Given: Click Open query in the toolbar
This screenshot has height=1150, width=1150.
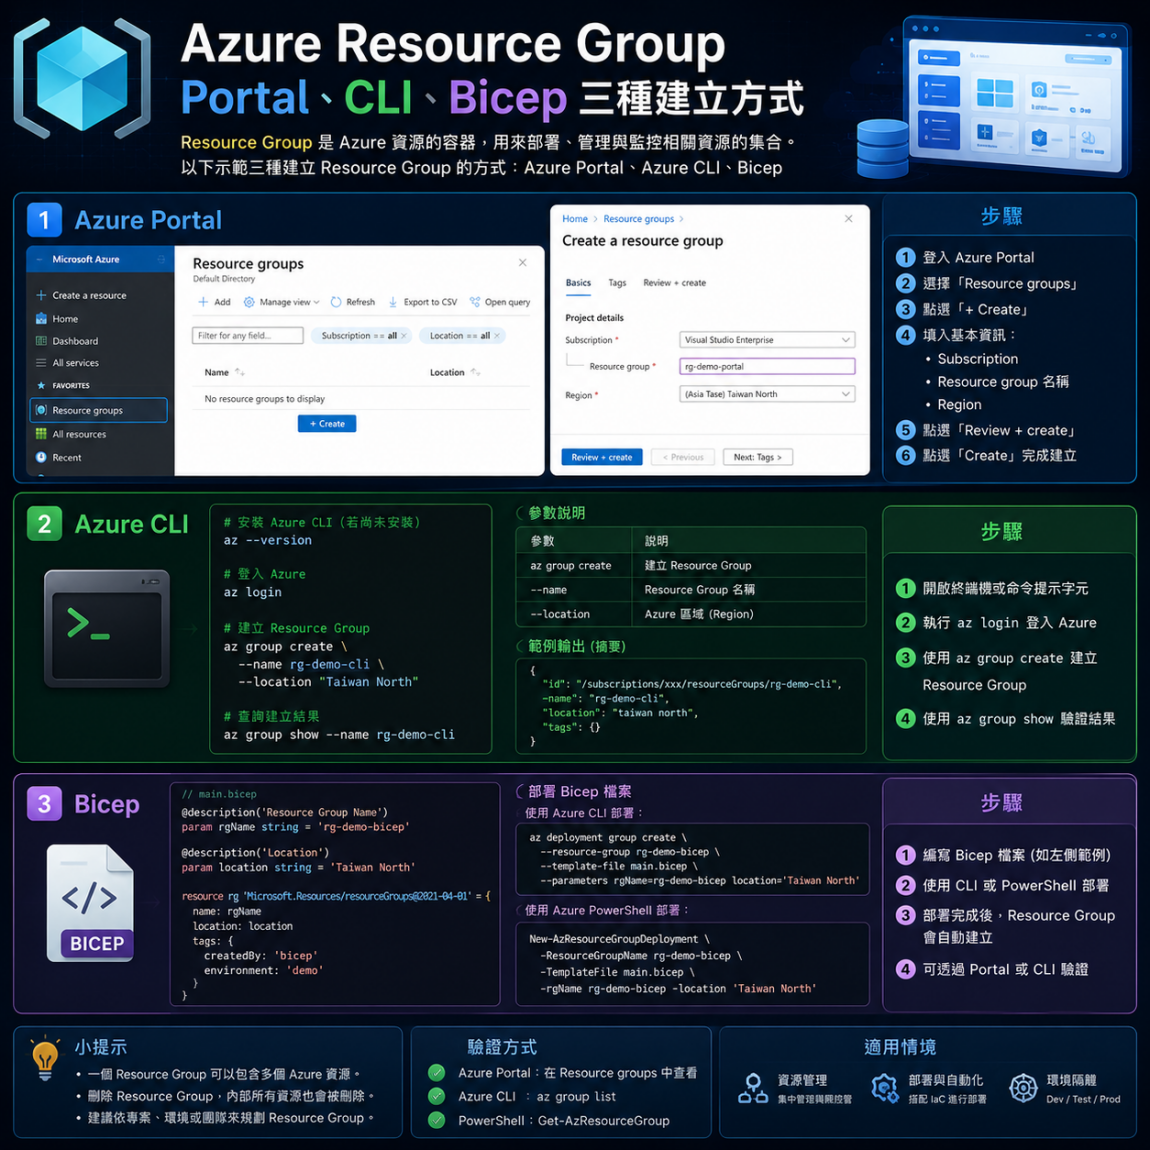Looking at the screenshot, I should tap(500, 302).
